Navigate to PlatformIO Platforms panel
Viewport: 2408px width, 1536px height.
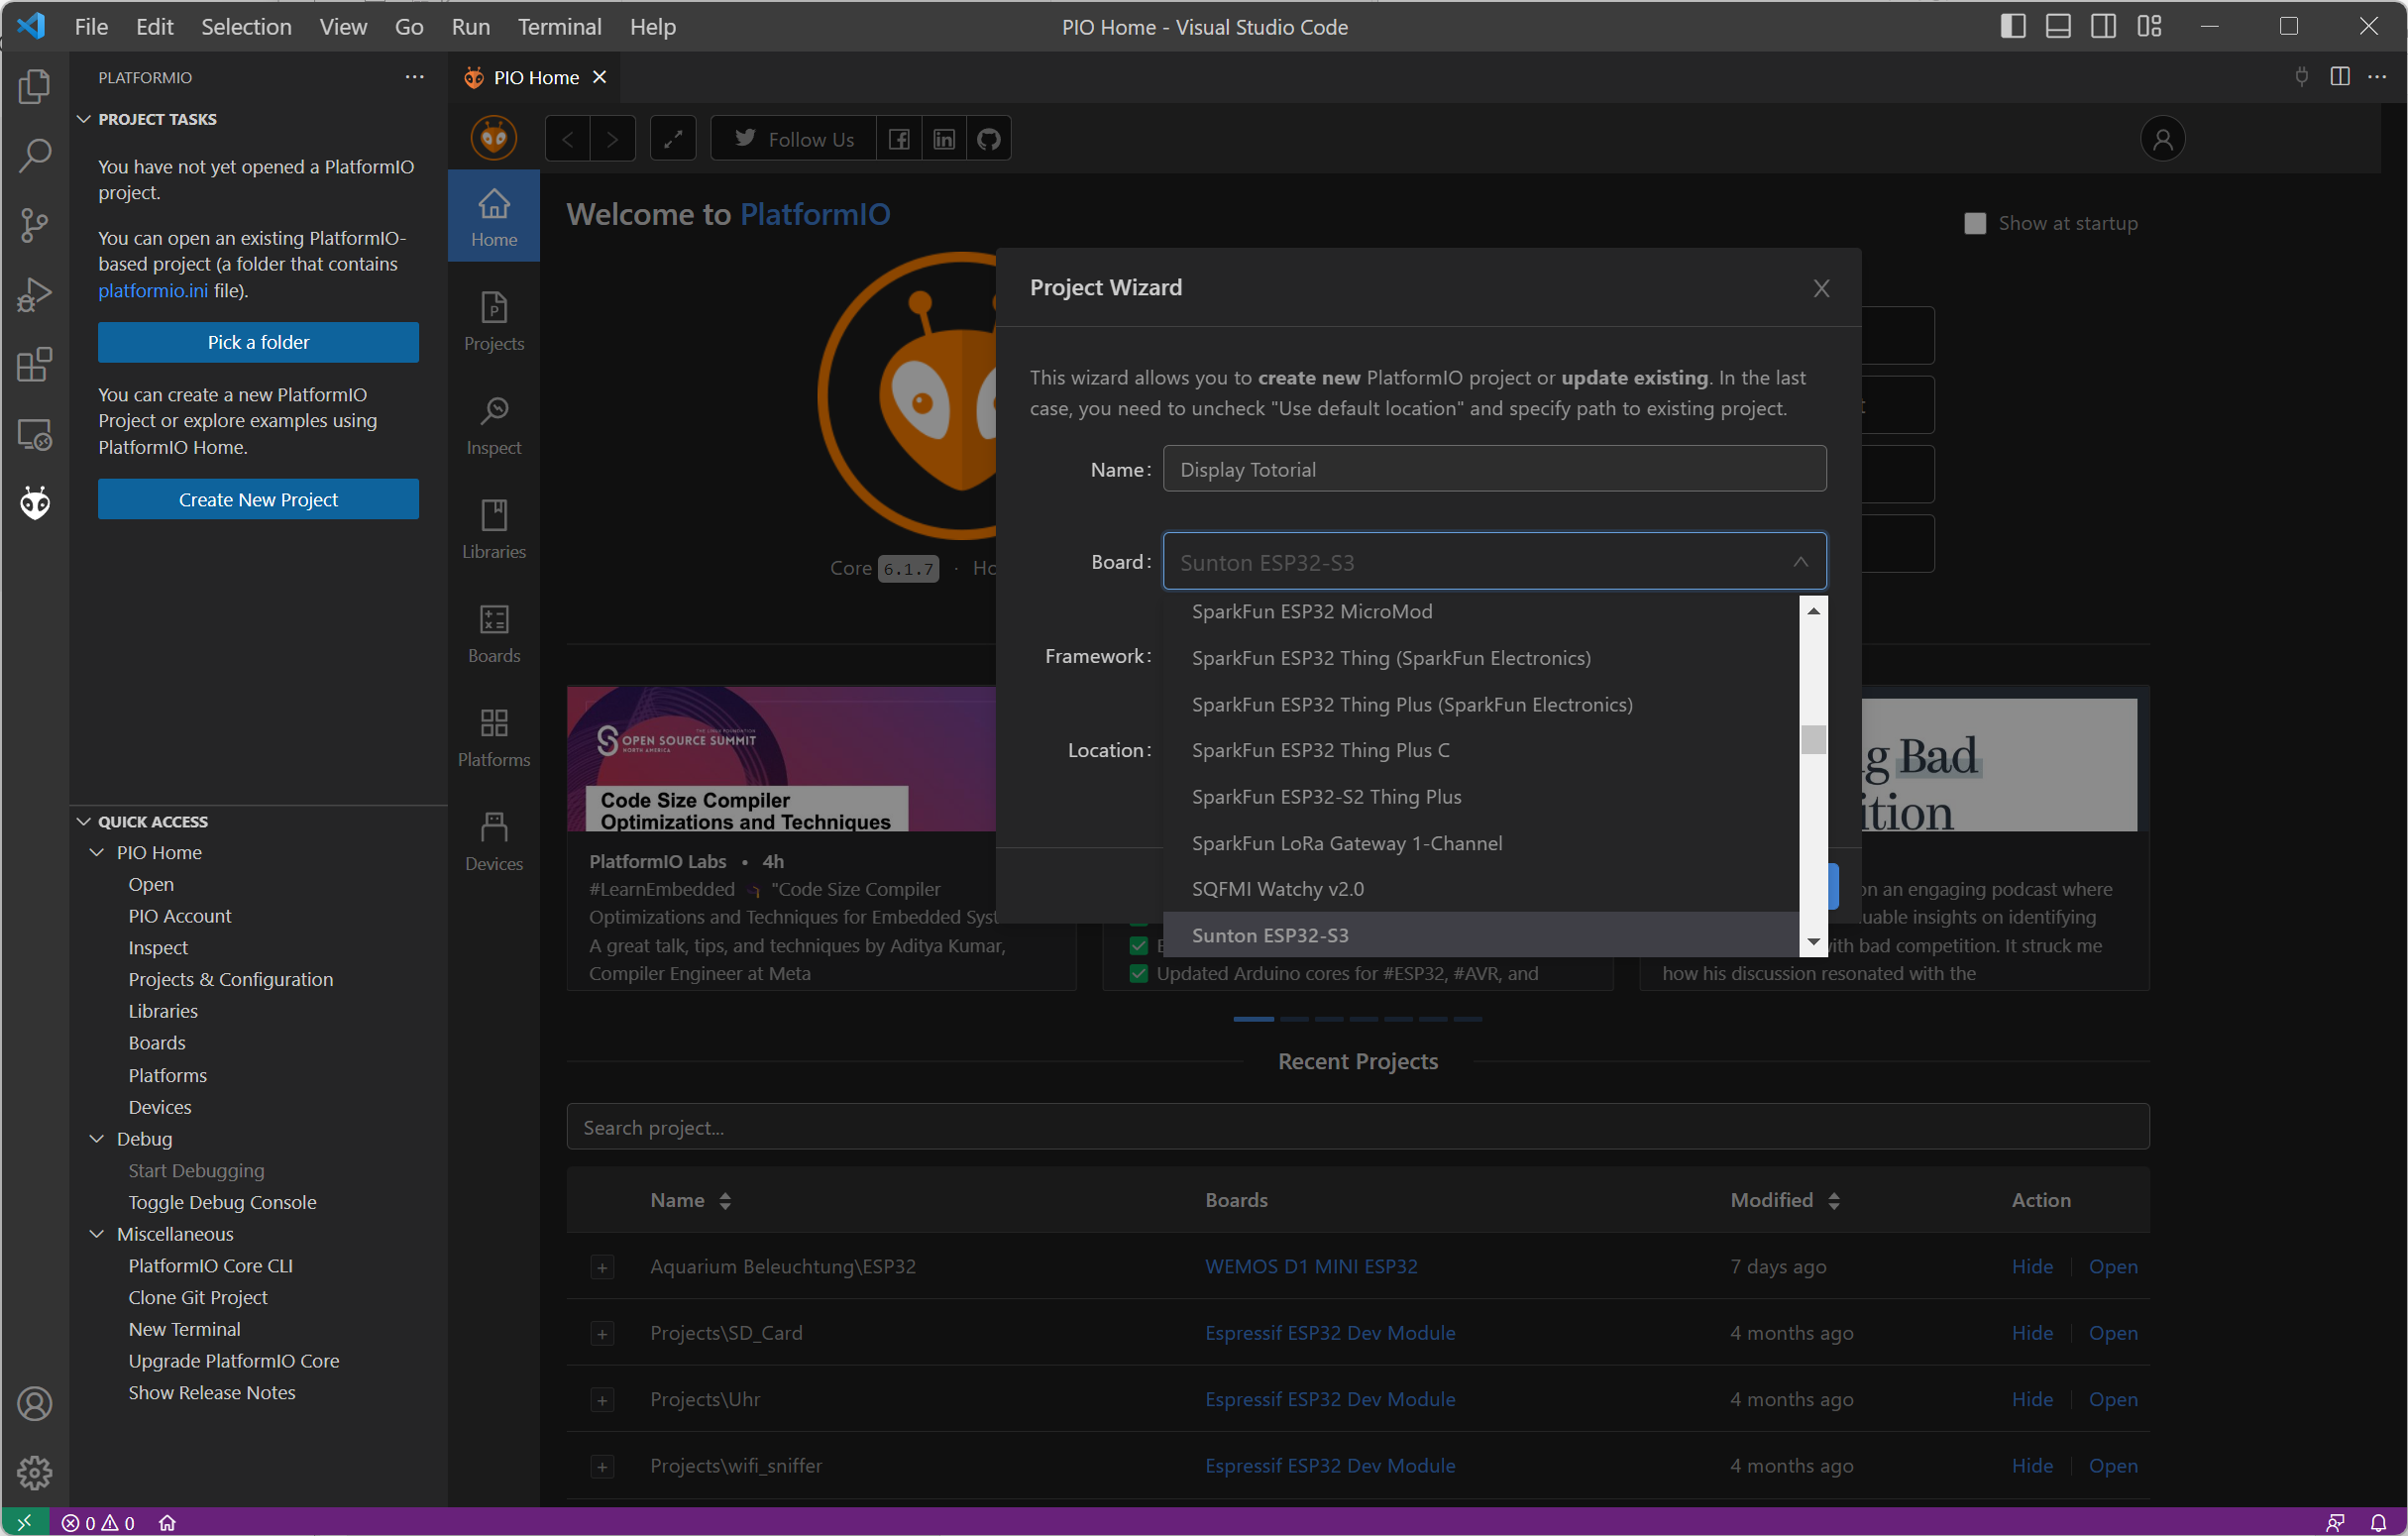pyautogui.click(x=493, y=739)
